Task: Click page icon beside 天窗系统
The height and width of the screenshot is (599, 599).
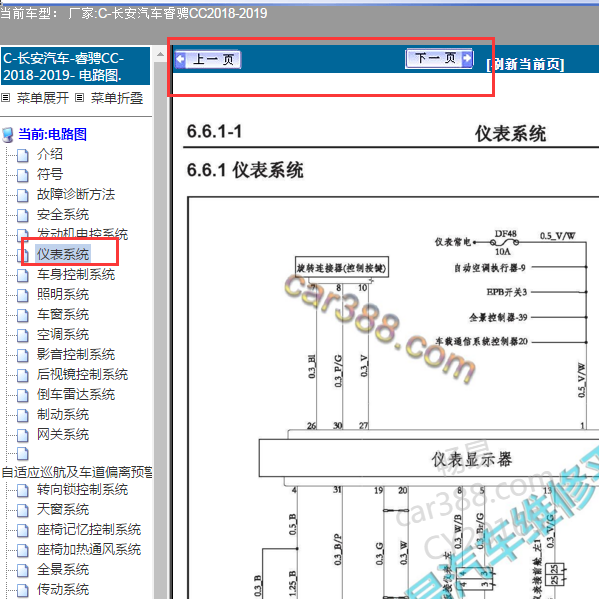Action: point(23,510)
